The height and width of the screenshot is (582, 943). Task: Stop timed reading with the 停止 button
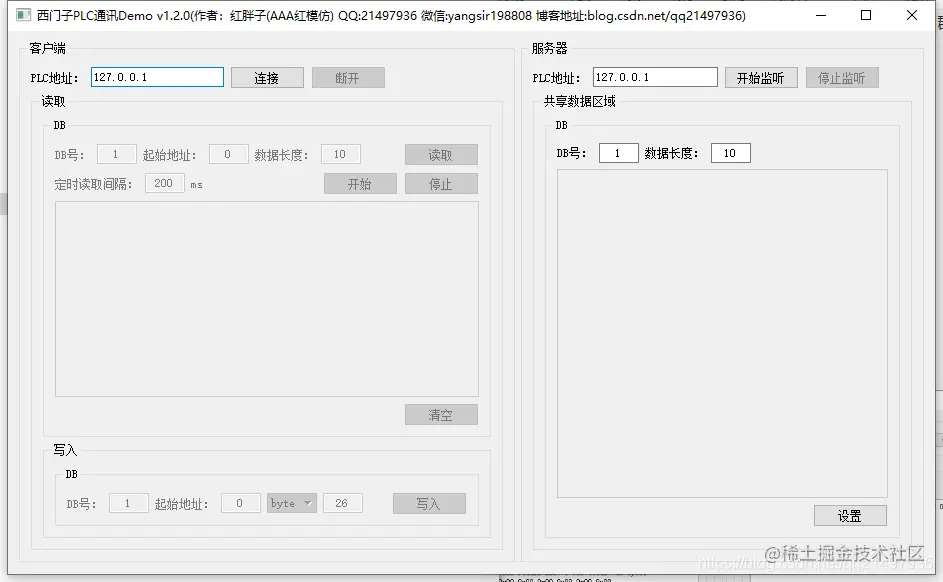[441, 183]
